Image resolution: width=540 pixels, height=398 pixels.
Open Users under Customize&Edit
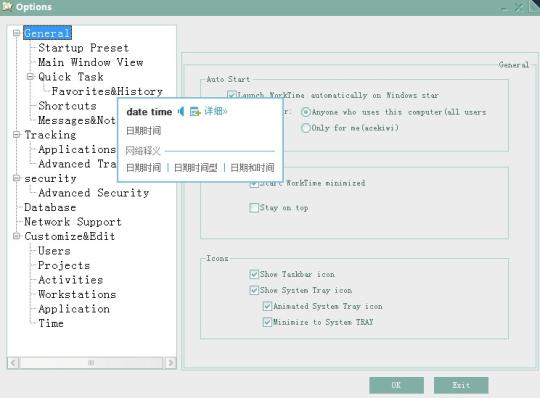click(54, 251)
